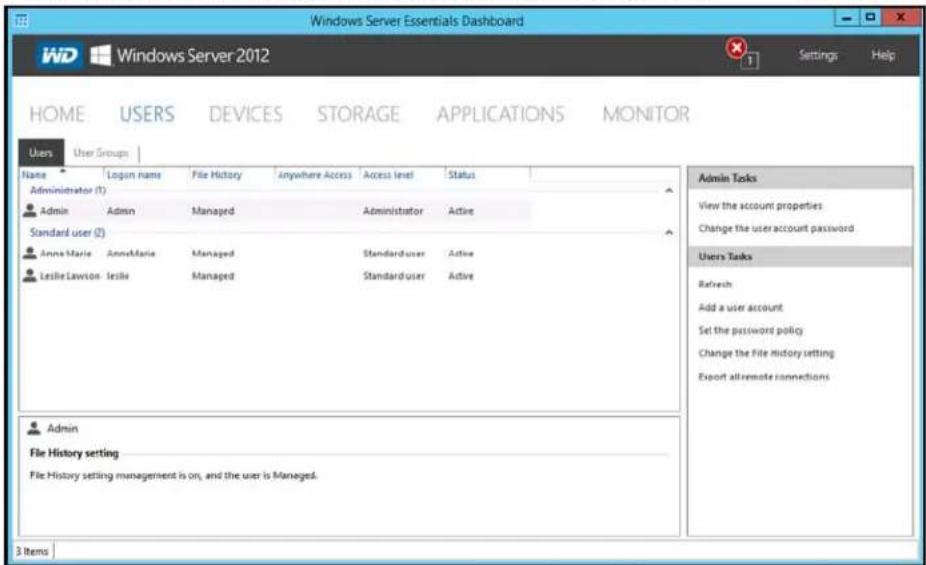Sort by Access level column
The image size is (926, 565).
(388, 175)
